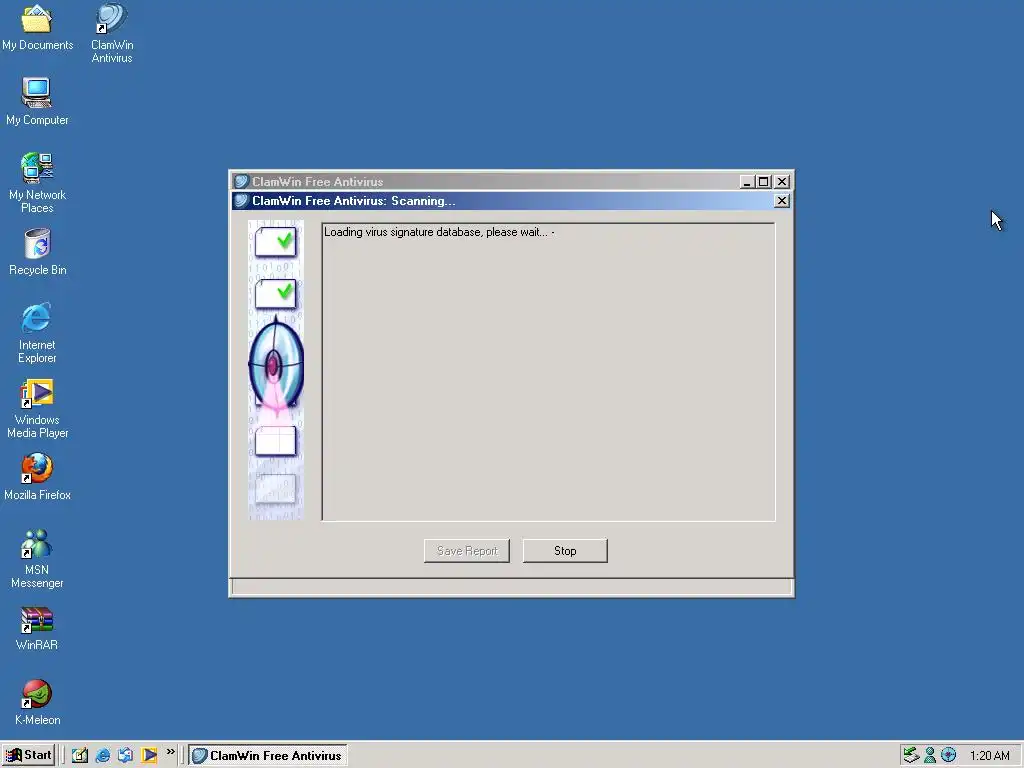Click the Start button

(28, 755)
